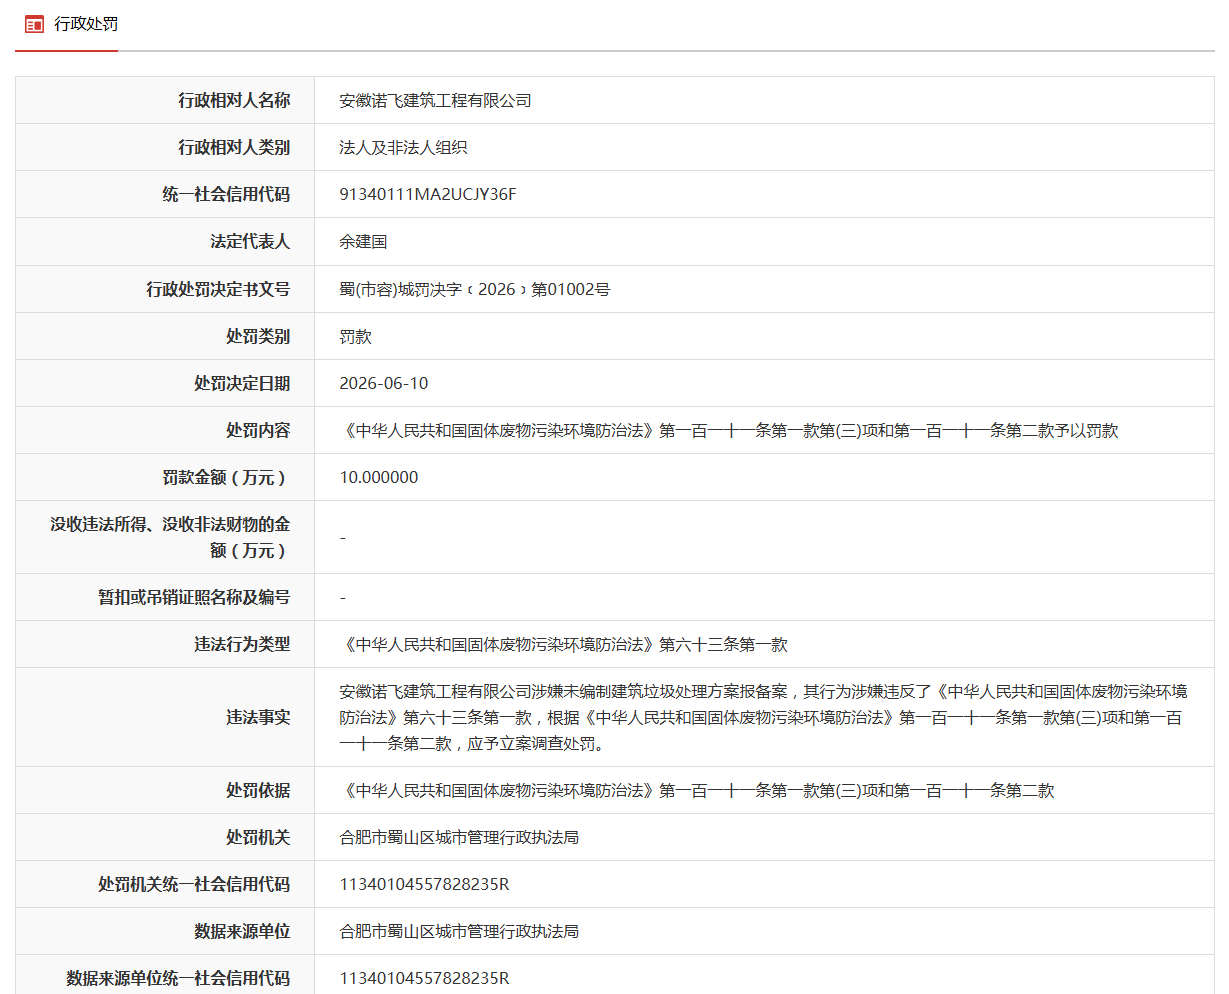This screenshot has height=994, width=1229.
Task: Click the 数据来源单位统一社会信用代码 label
Action: tap(178, 978)
